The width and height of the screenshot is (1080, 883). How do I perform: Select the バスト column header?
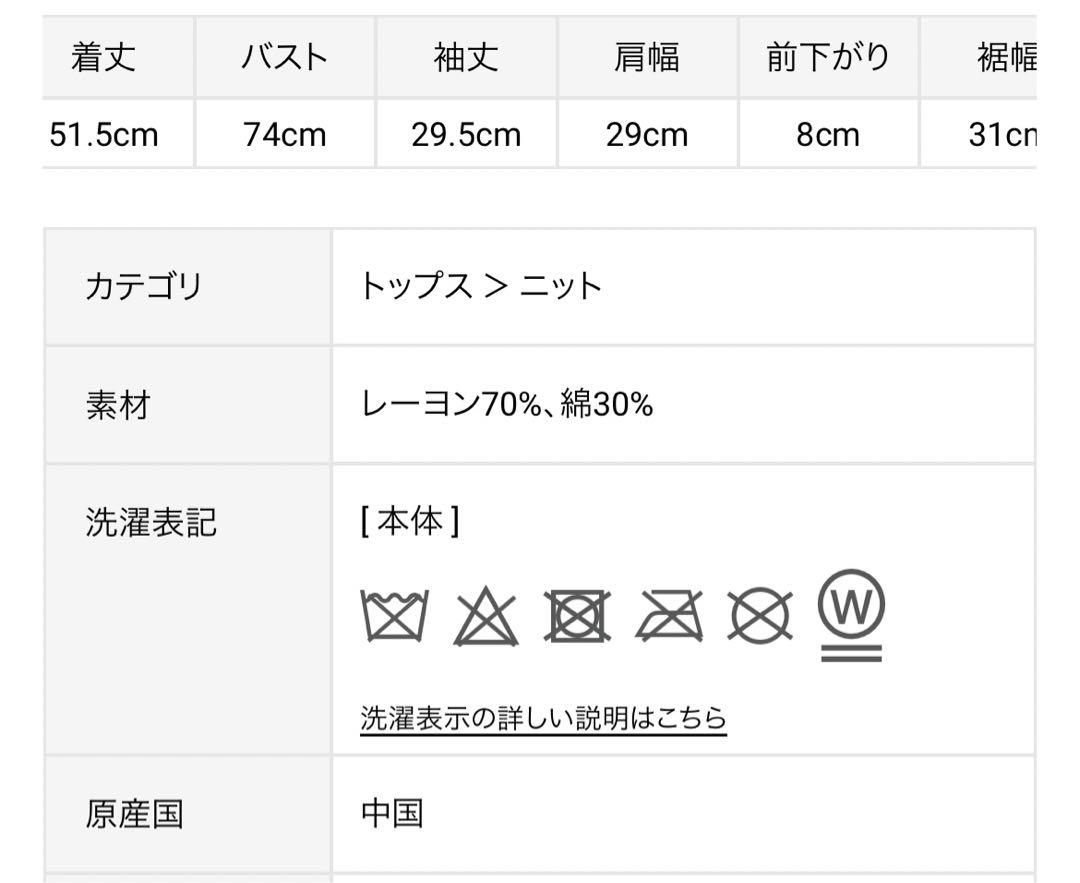pyautogui.click(x=284, y=56)
